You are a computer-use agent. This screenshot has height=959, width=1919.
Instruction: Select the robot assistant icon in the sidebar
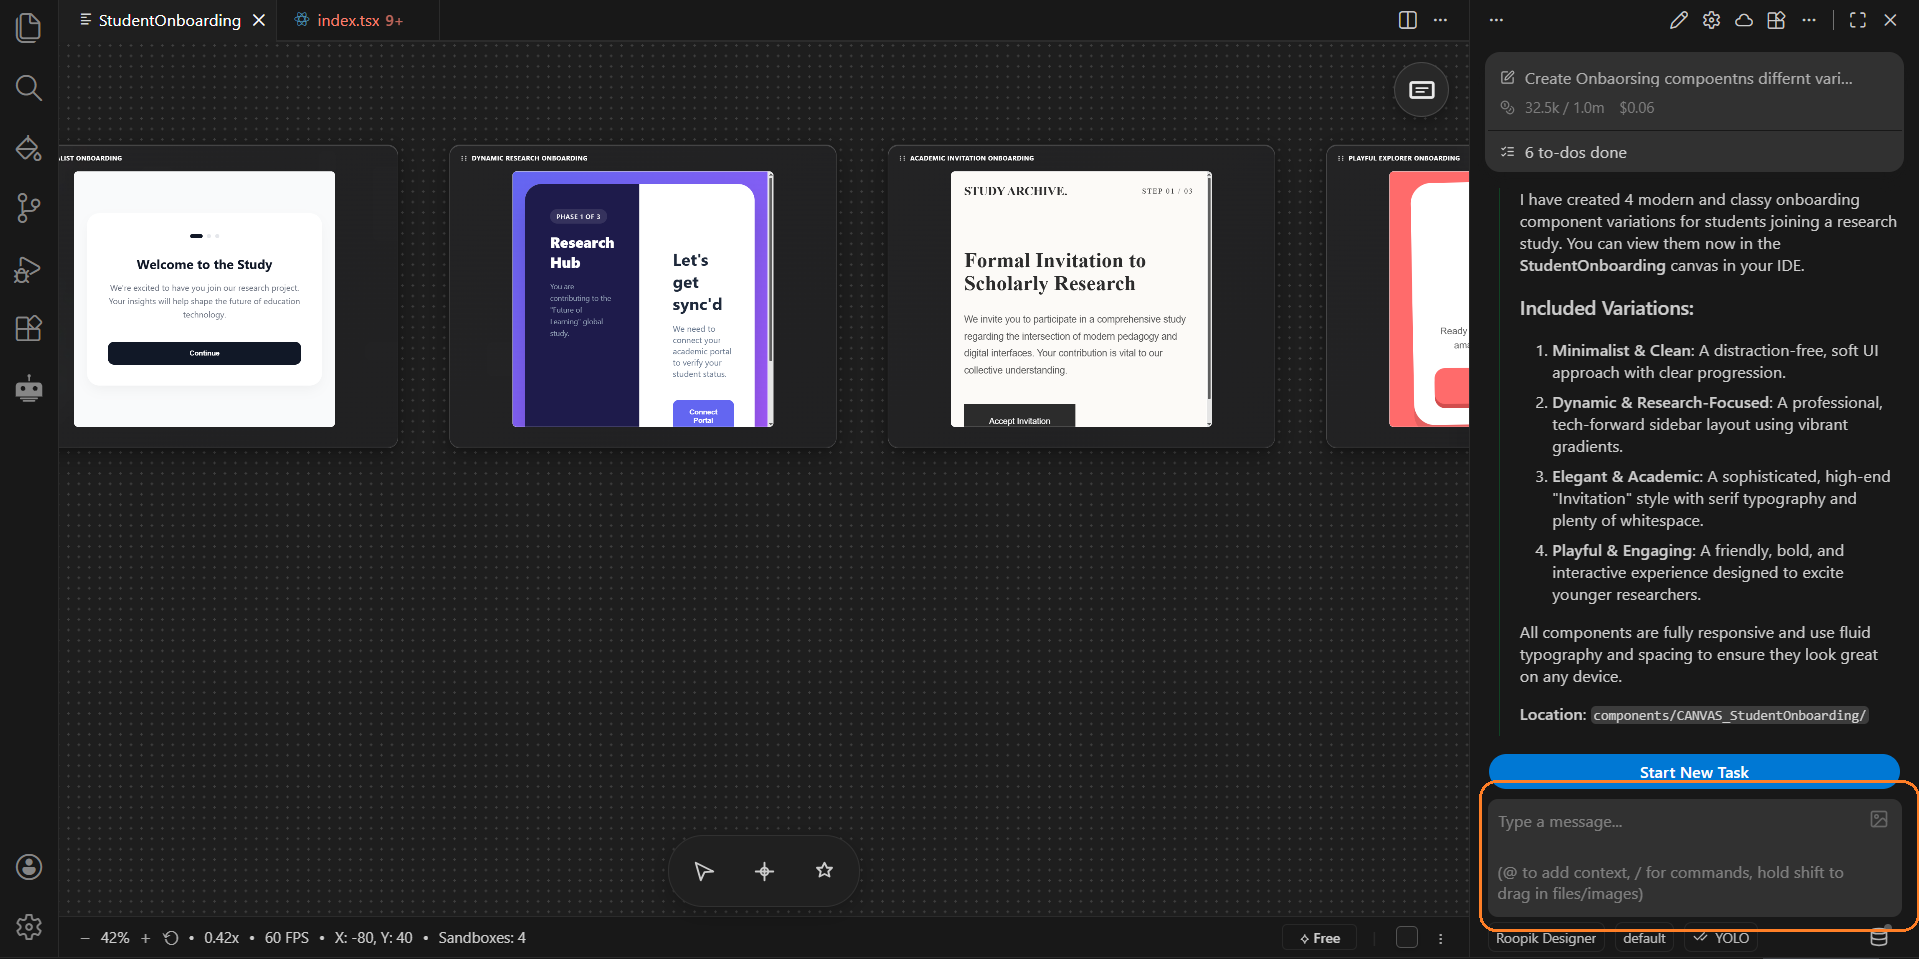pos(28,388)
